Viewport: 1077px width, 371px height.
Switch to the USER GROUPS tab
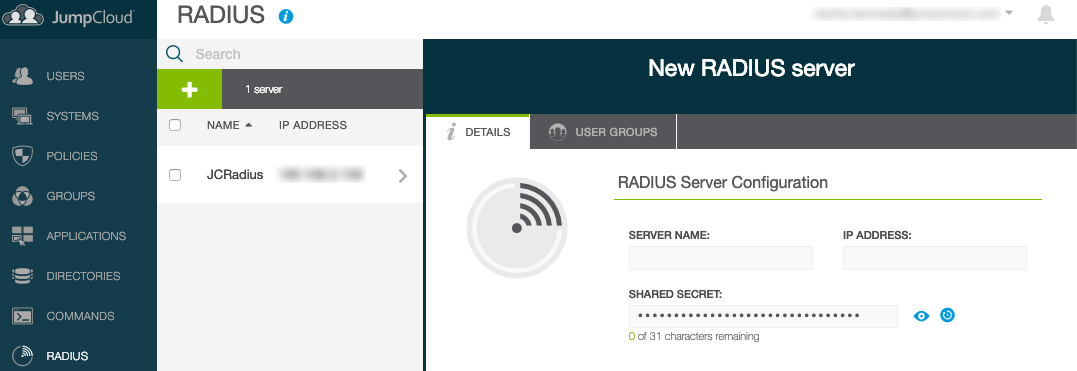click(603, 132)
